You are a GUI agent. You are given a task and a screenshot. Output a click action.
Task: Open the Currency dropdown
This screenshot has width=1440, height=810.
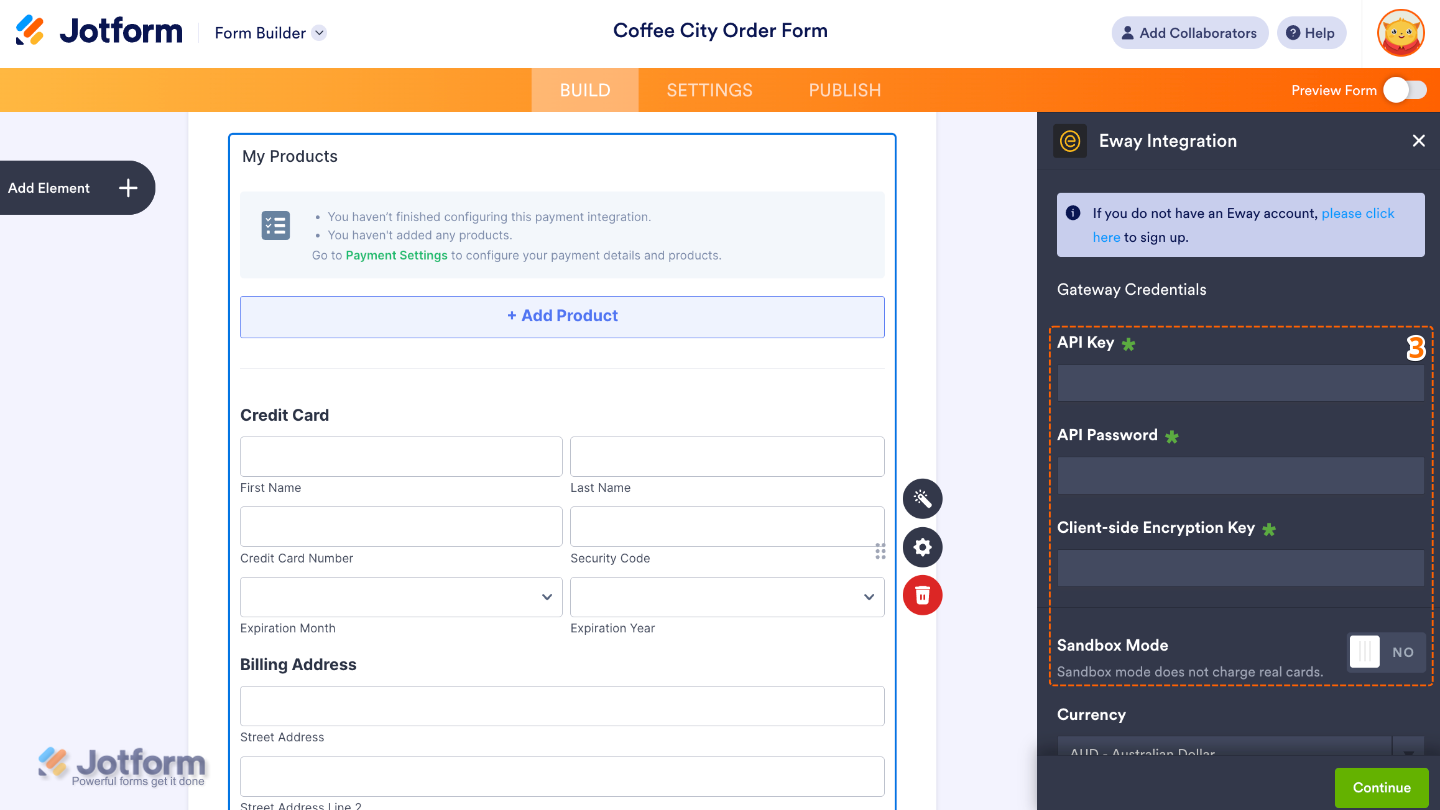coord(1241,748)
